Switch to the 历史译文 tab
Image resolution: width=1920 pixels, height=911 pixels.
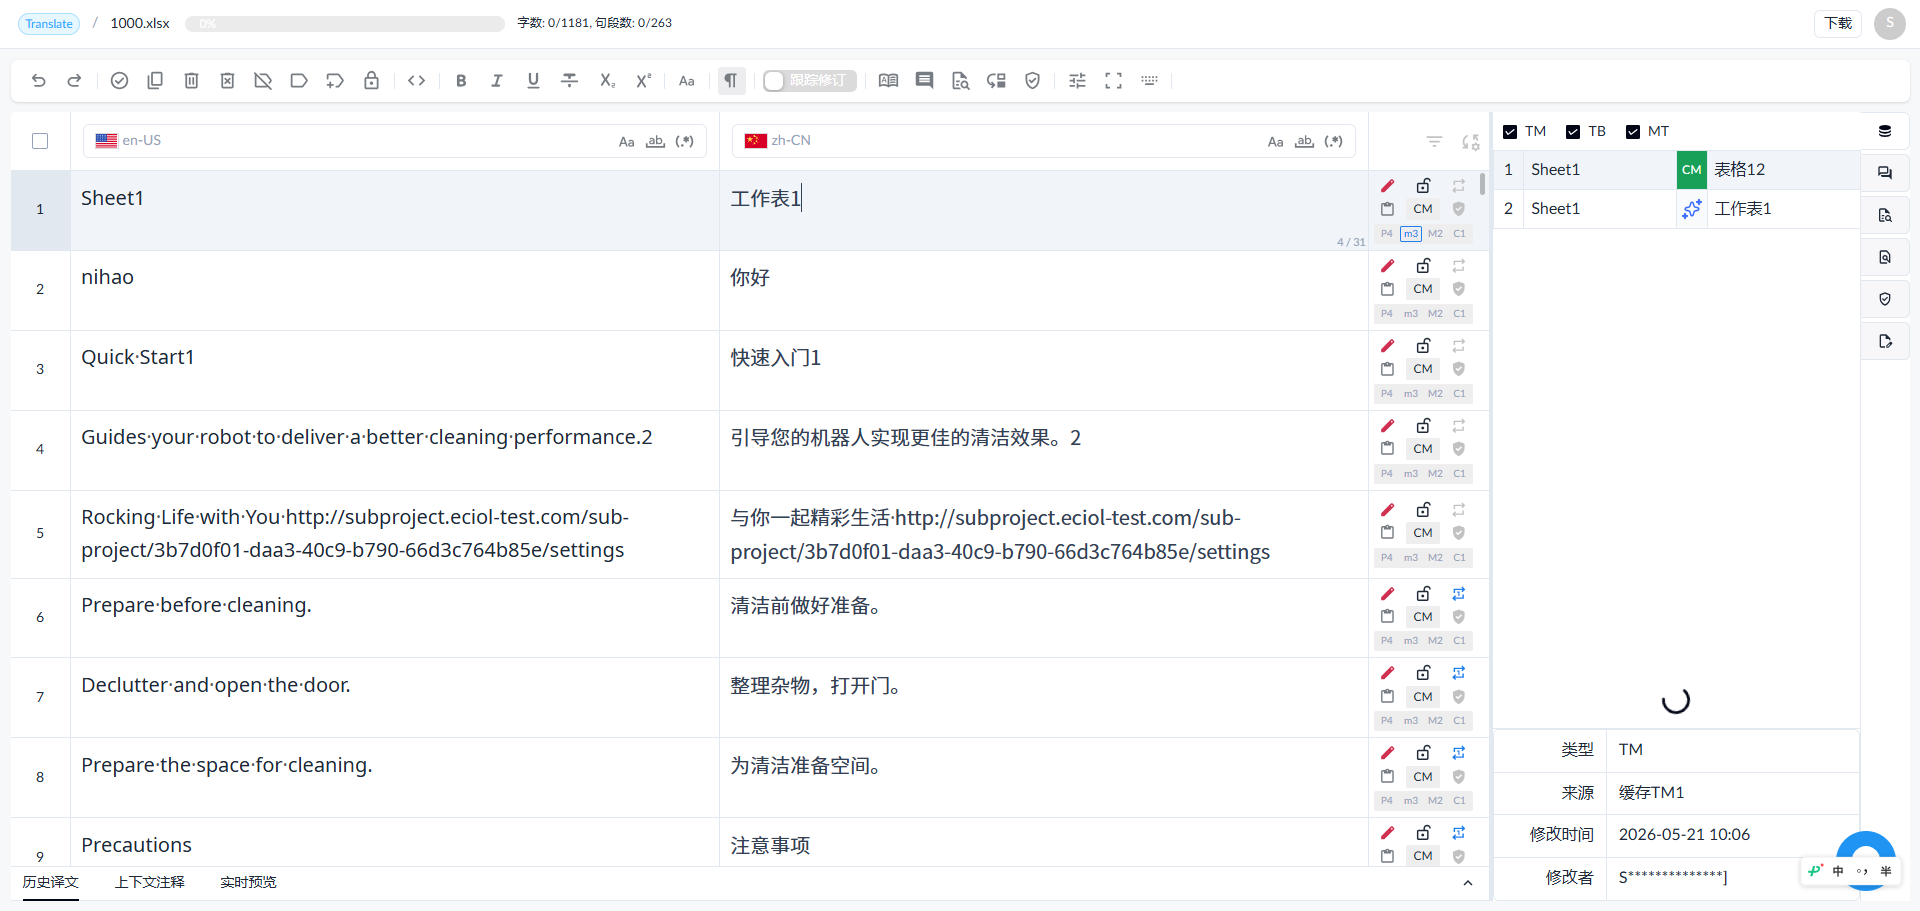click(x=51, y=882)
